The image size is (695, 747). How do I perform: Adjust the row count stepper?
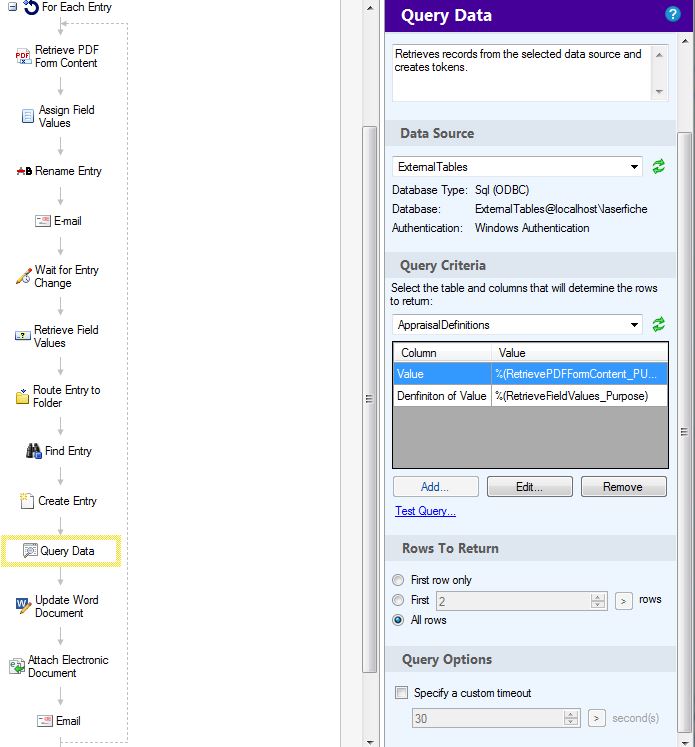click(x=597, y=601)
